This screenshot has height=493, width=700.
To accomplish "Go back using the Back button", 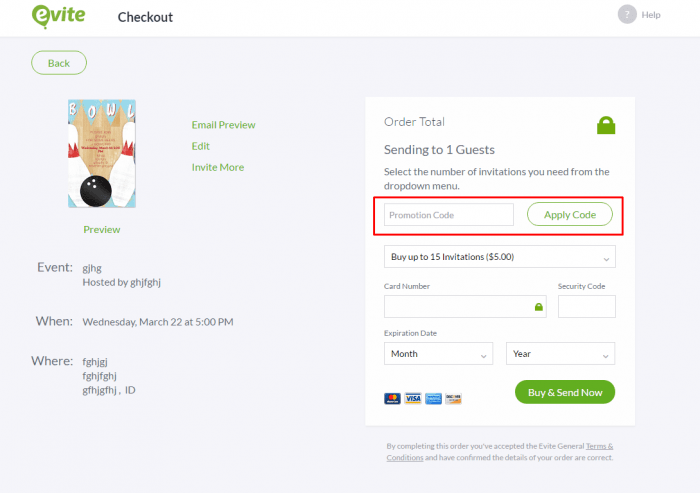I will 59,63.
